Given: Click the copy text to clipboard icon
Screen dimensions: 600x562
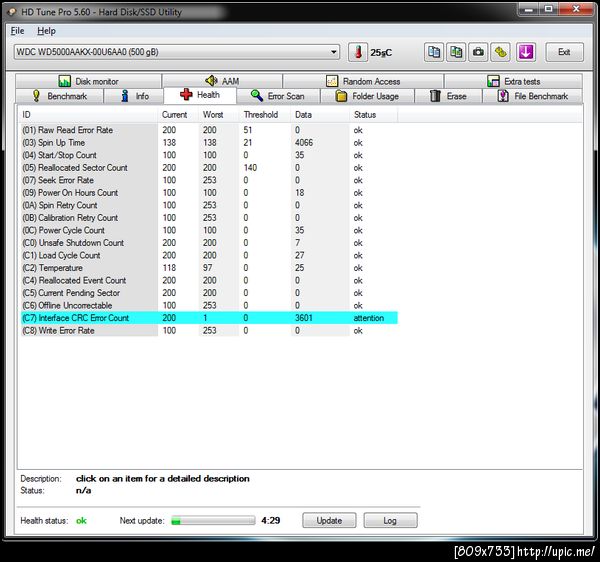Looking at the screenshot, I should [x=434, y=52].
